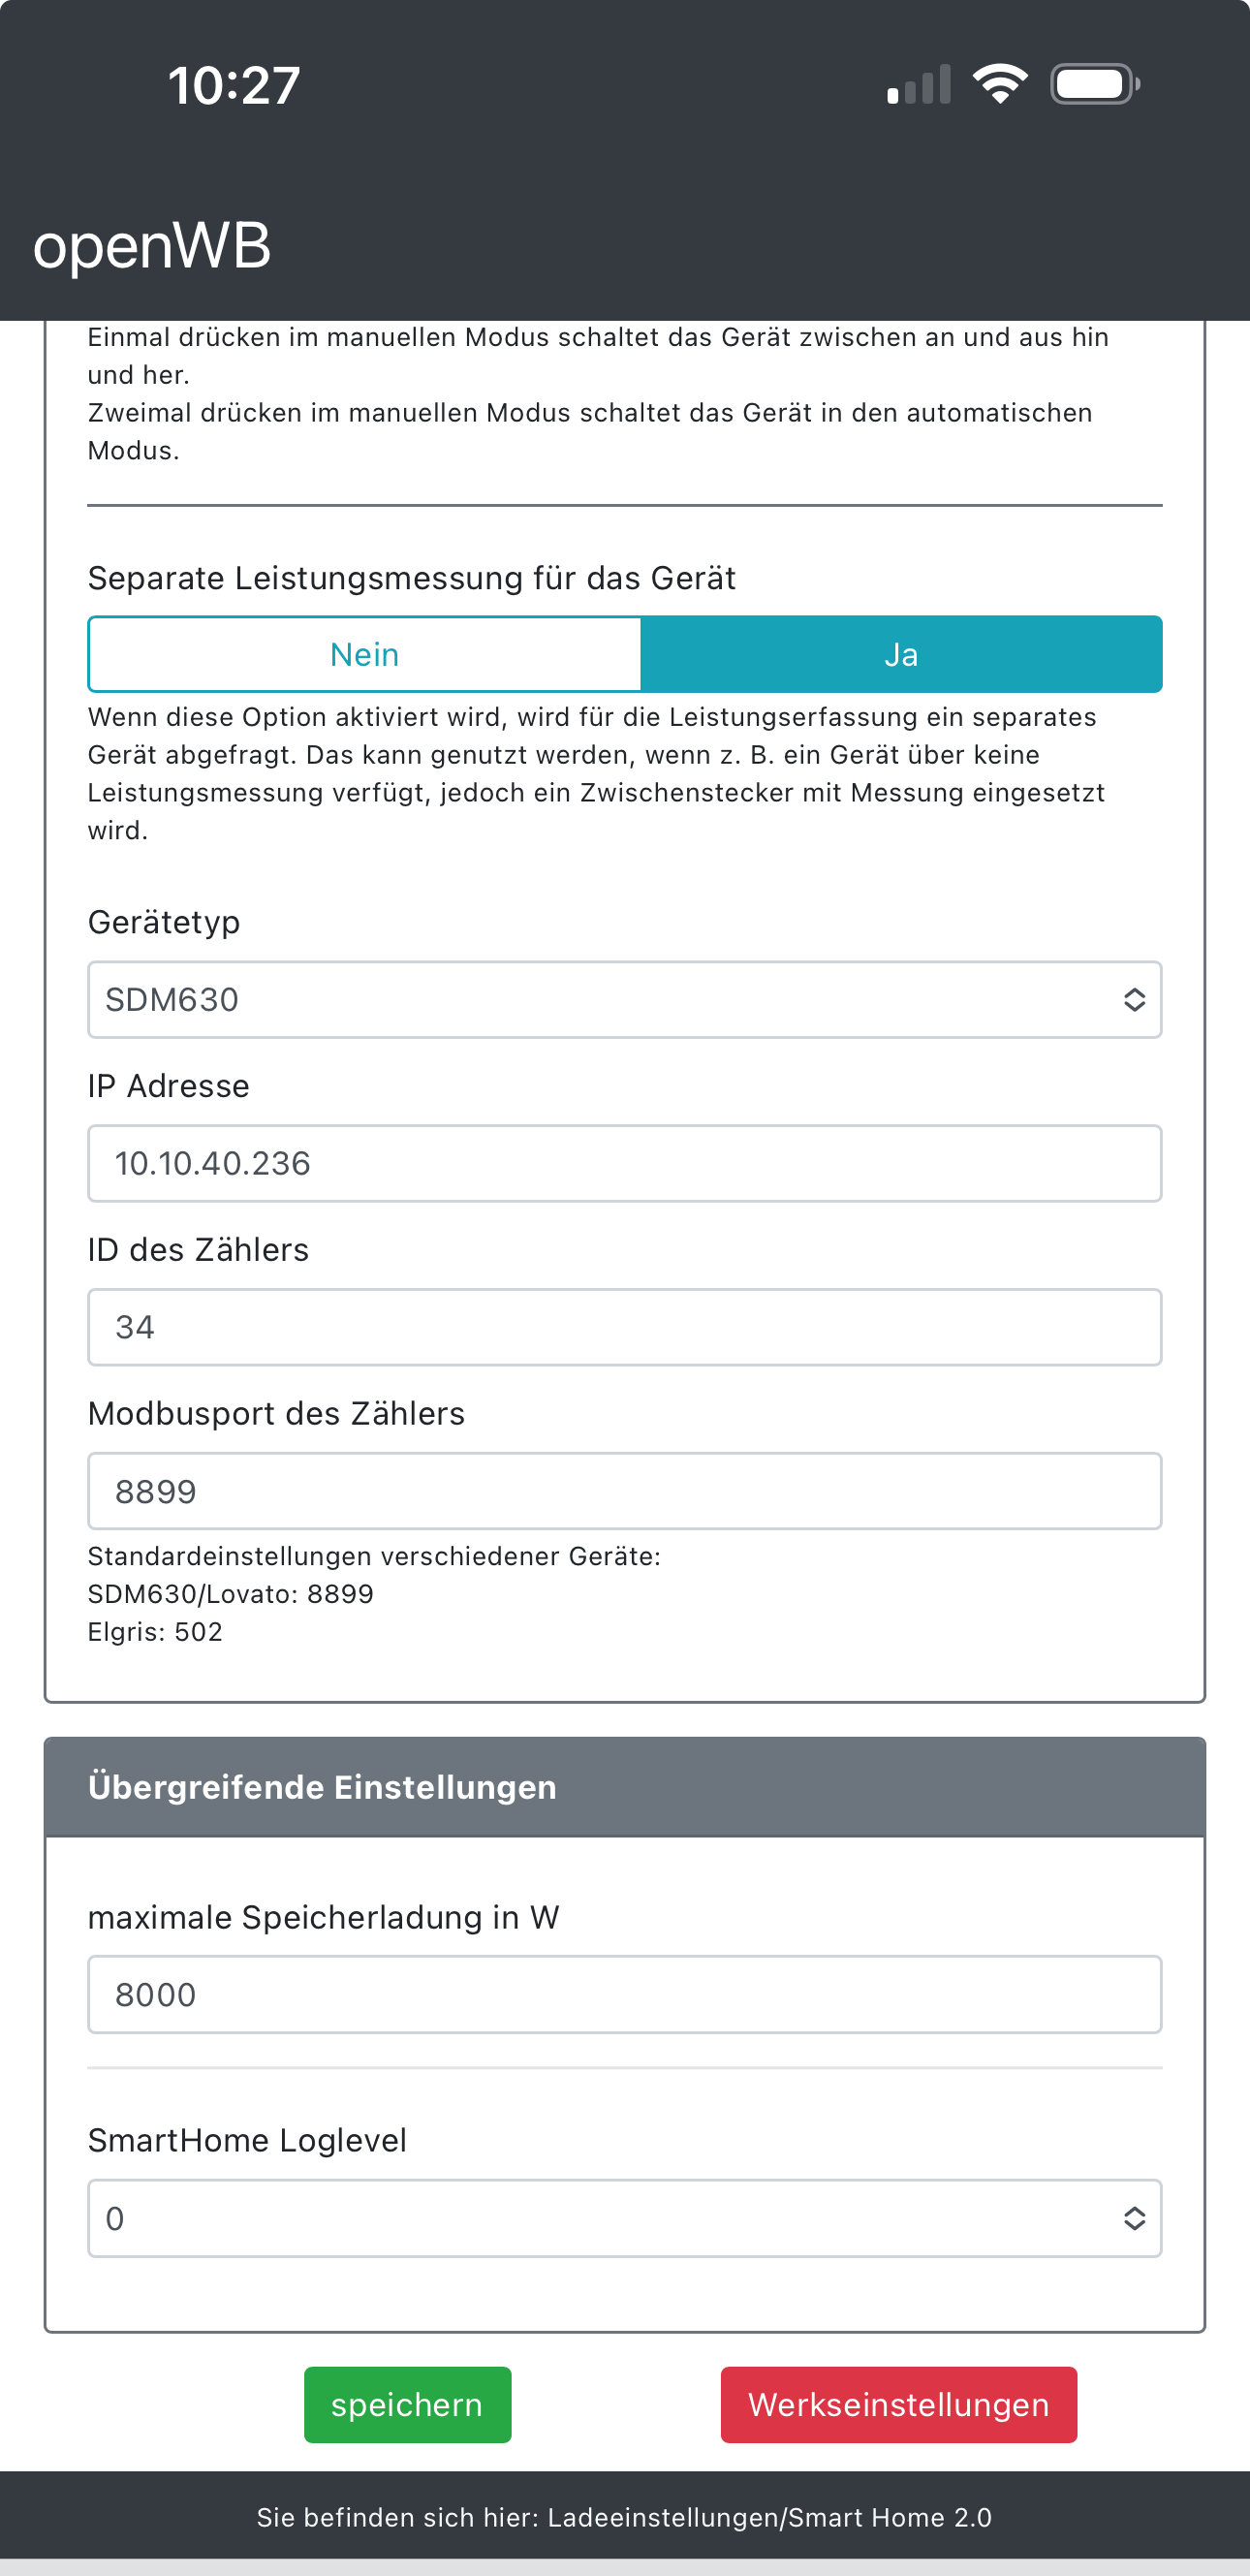Tap the openWB header title

(152, 246)
